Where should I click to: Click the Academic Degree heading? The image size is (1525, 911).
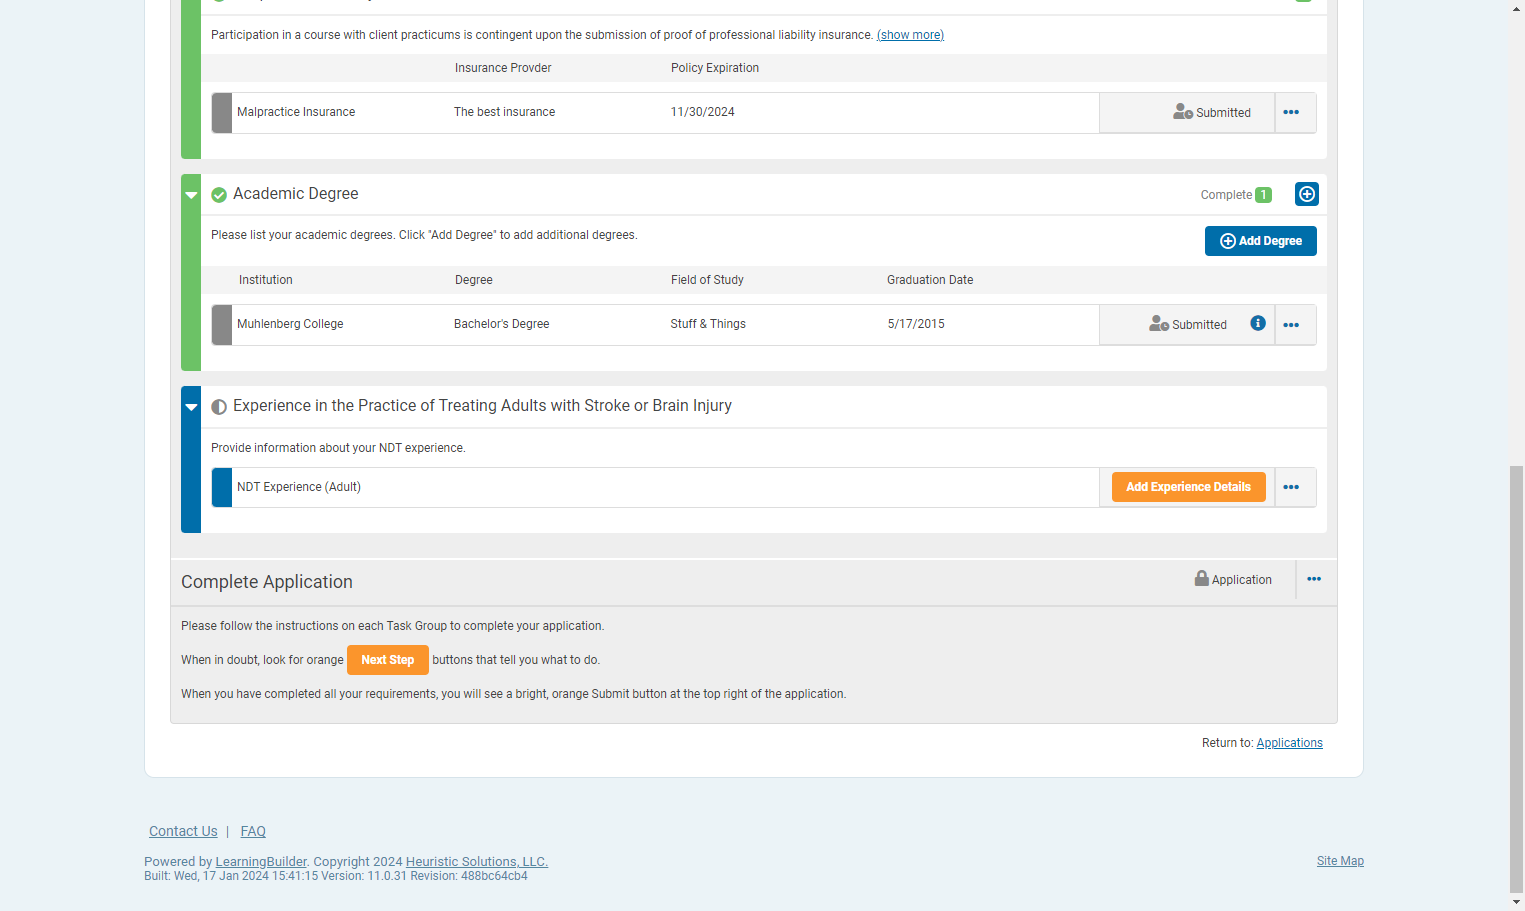tap(295, 194)
